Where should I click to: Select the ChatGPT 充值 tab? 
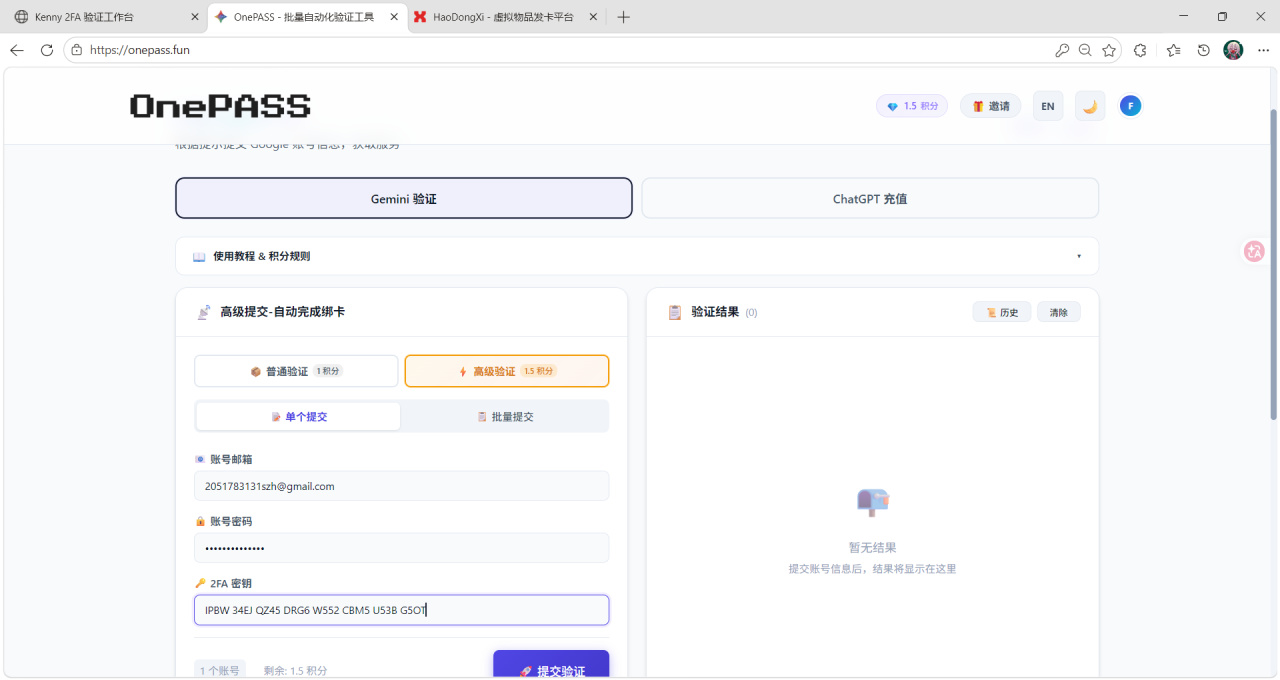pyautogui.click(x=870, y=198)
